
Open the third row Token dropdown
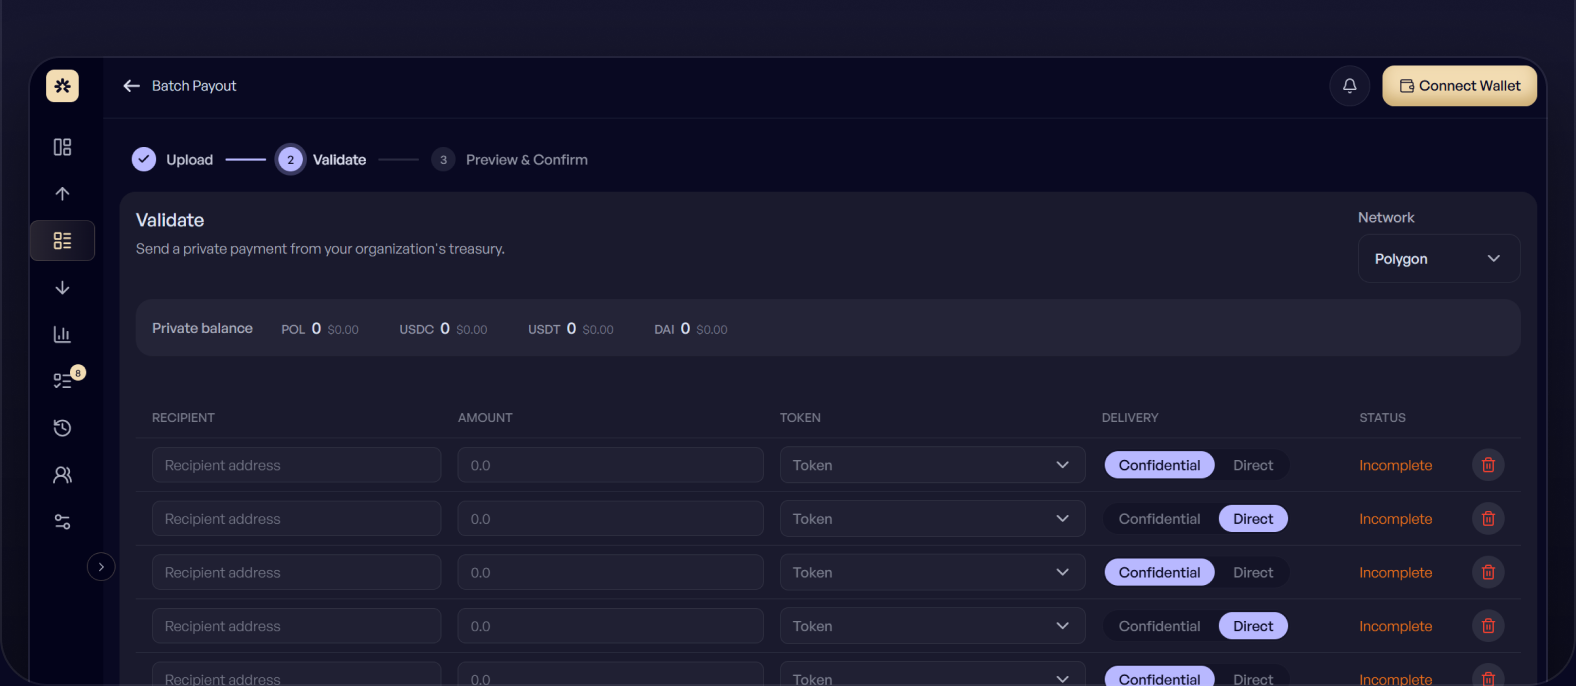[x=932, y=573]
